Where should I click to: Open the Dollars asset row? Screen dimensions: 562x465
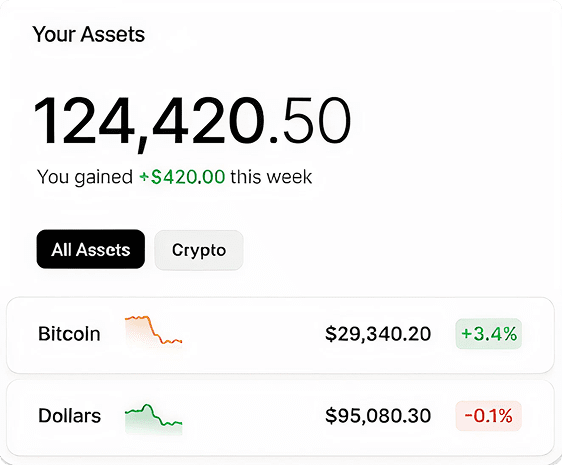point(280,417)
